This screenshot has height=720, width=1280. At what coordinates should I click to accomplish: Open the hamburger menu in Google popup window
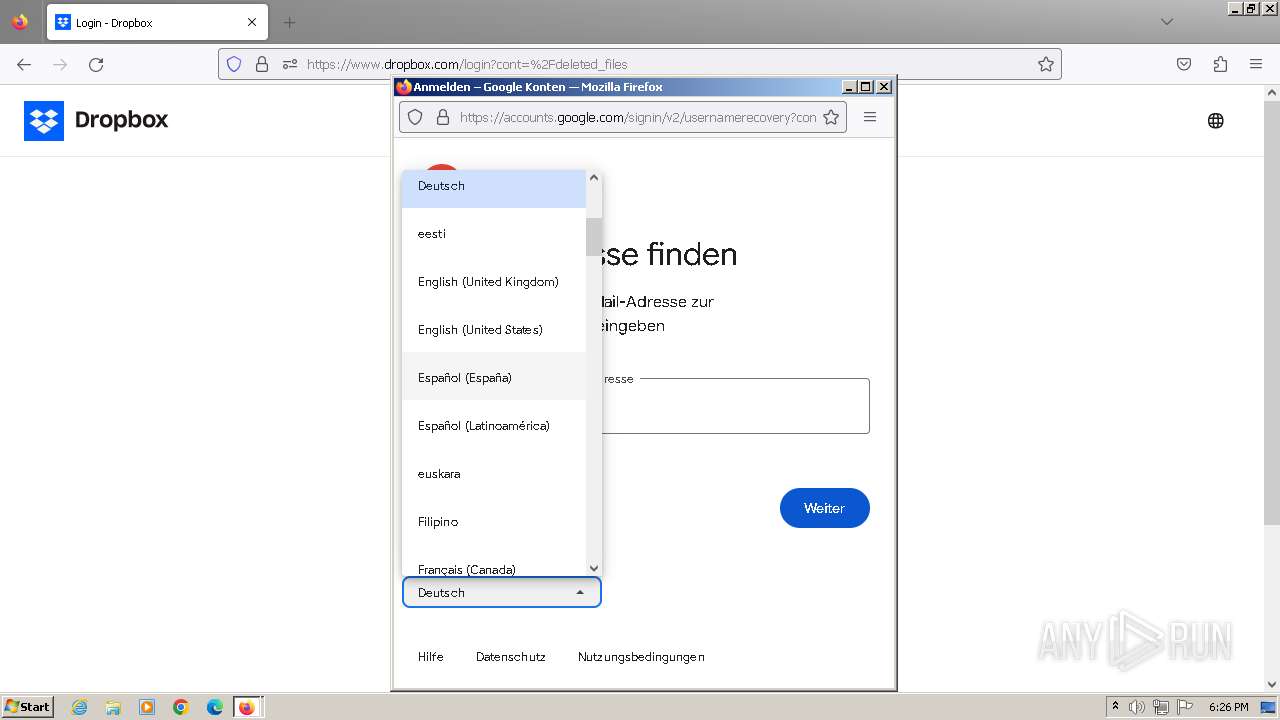point(870,117)
